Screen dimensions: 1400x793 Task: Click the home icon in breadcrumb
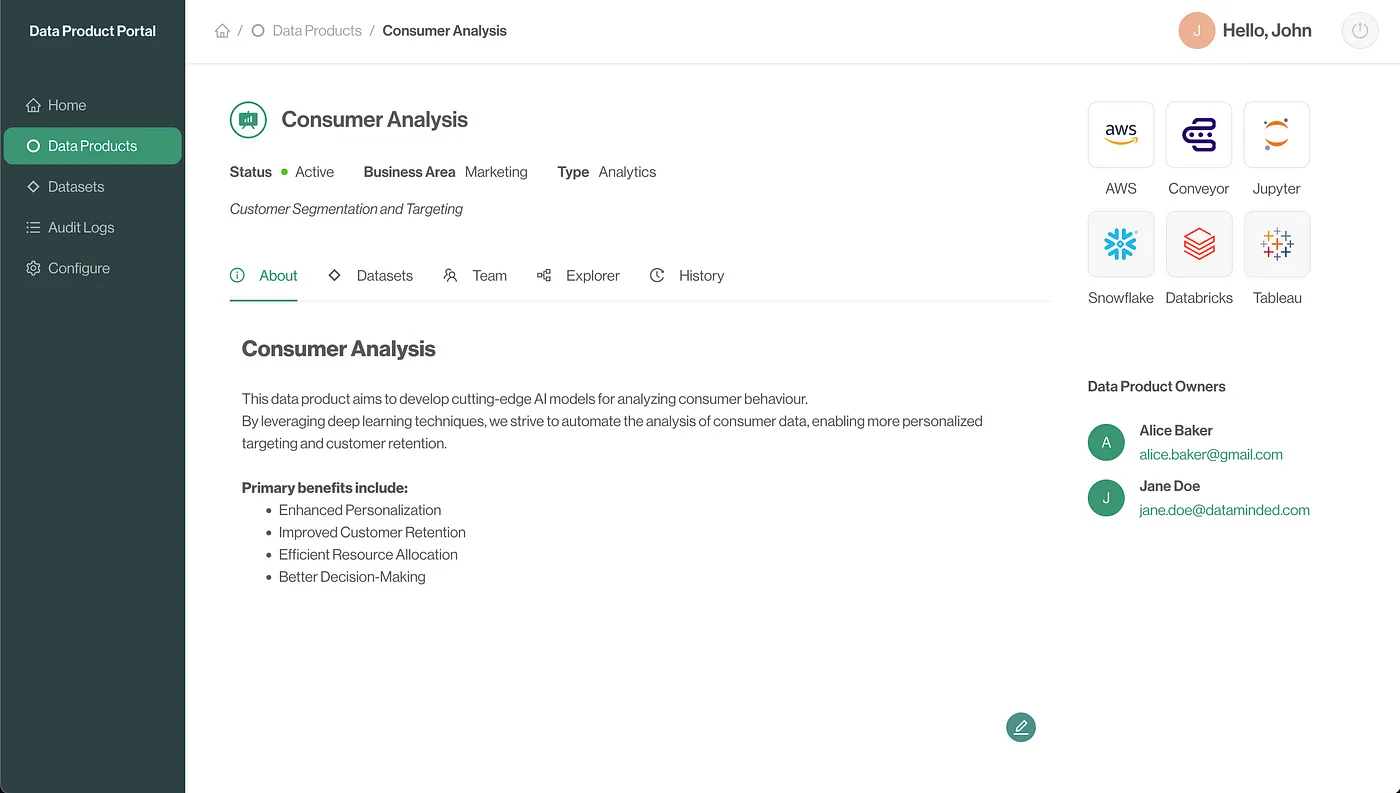point(222,31)
